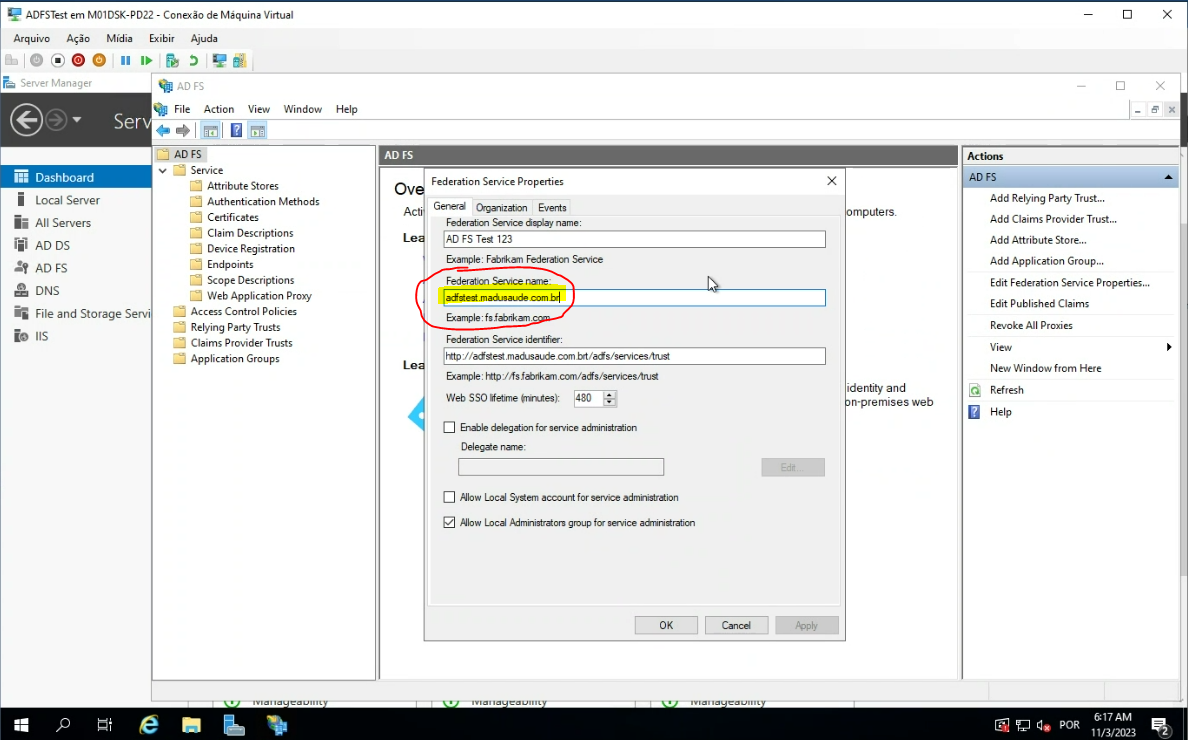The width and height of the screenshot is (1188, 740).
Task: Check Allow Local System account option
Action: click(449, 497)
